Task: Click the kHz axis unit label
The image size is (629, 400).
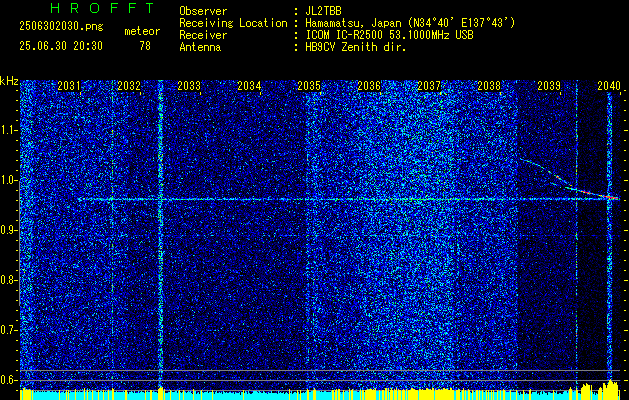Action: (9, 81)
